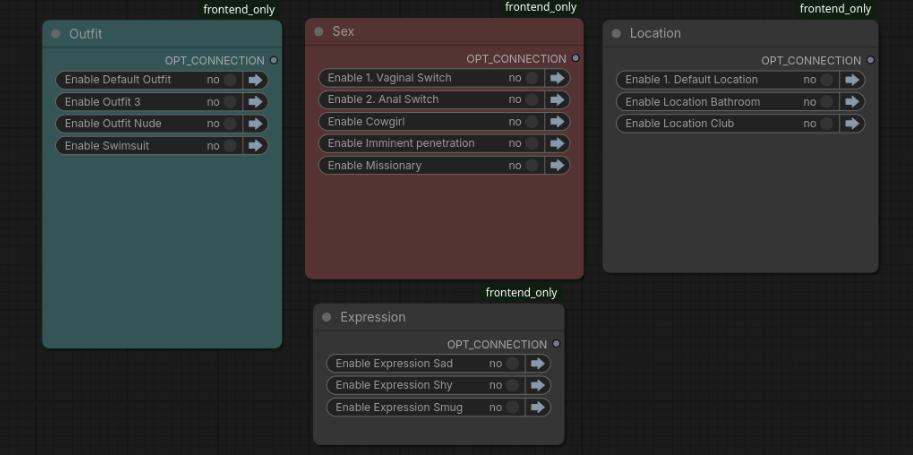Switch on Enable Location Club
The image size is (913, 455).
(827, 124)
